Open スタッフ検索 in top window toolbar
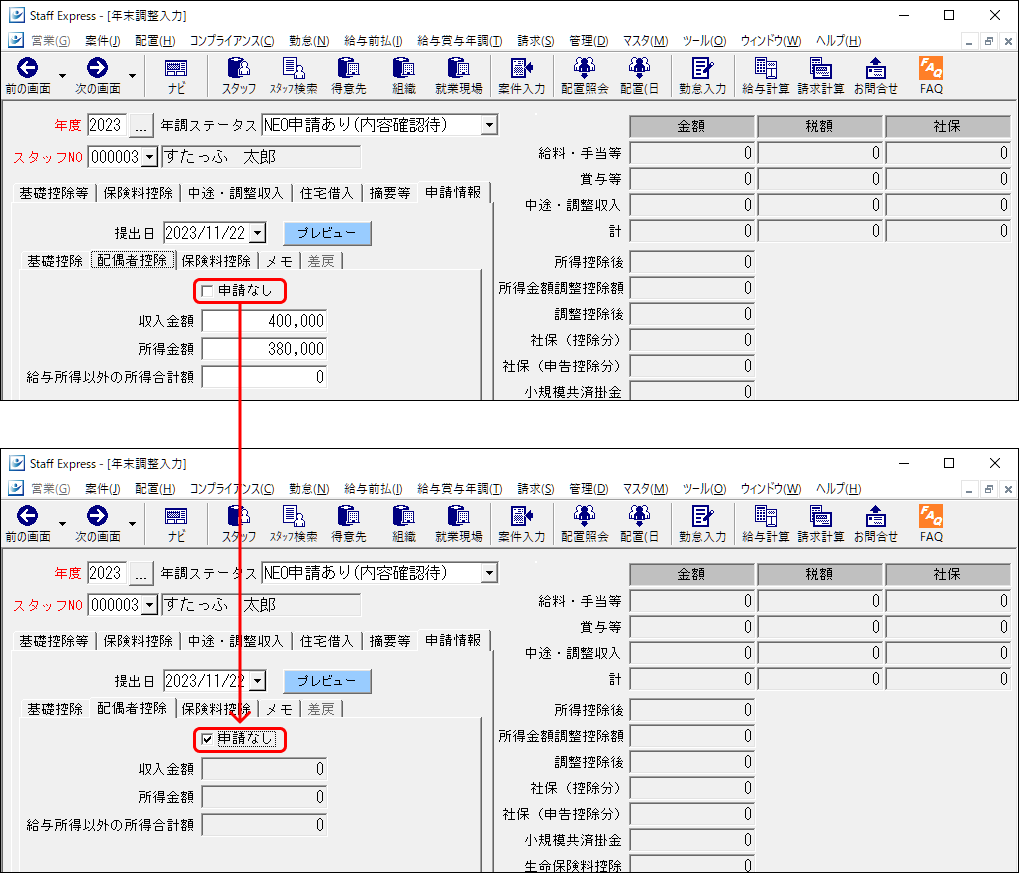1019x873 pixels. click(x=293, y=76)
